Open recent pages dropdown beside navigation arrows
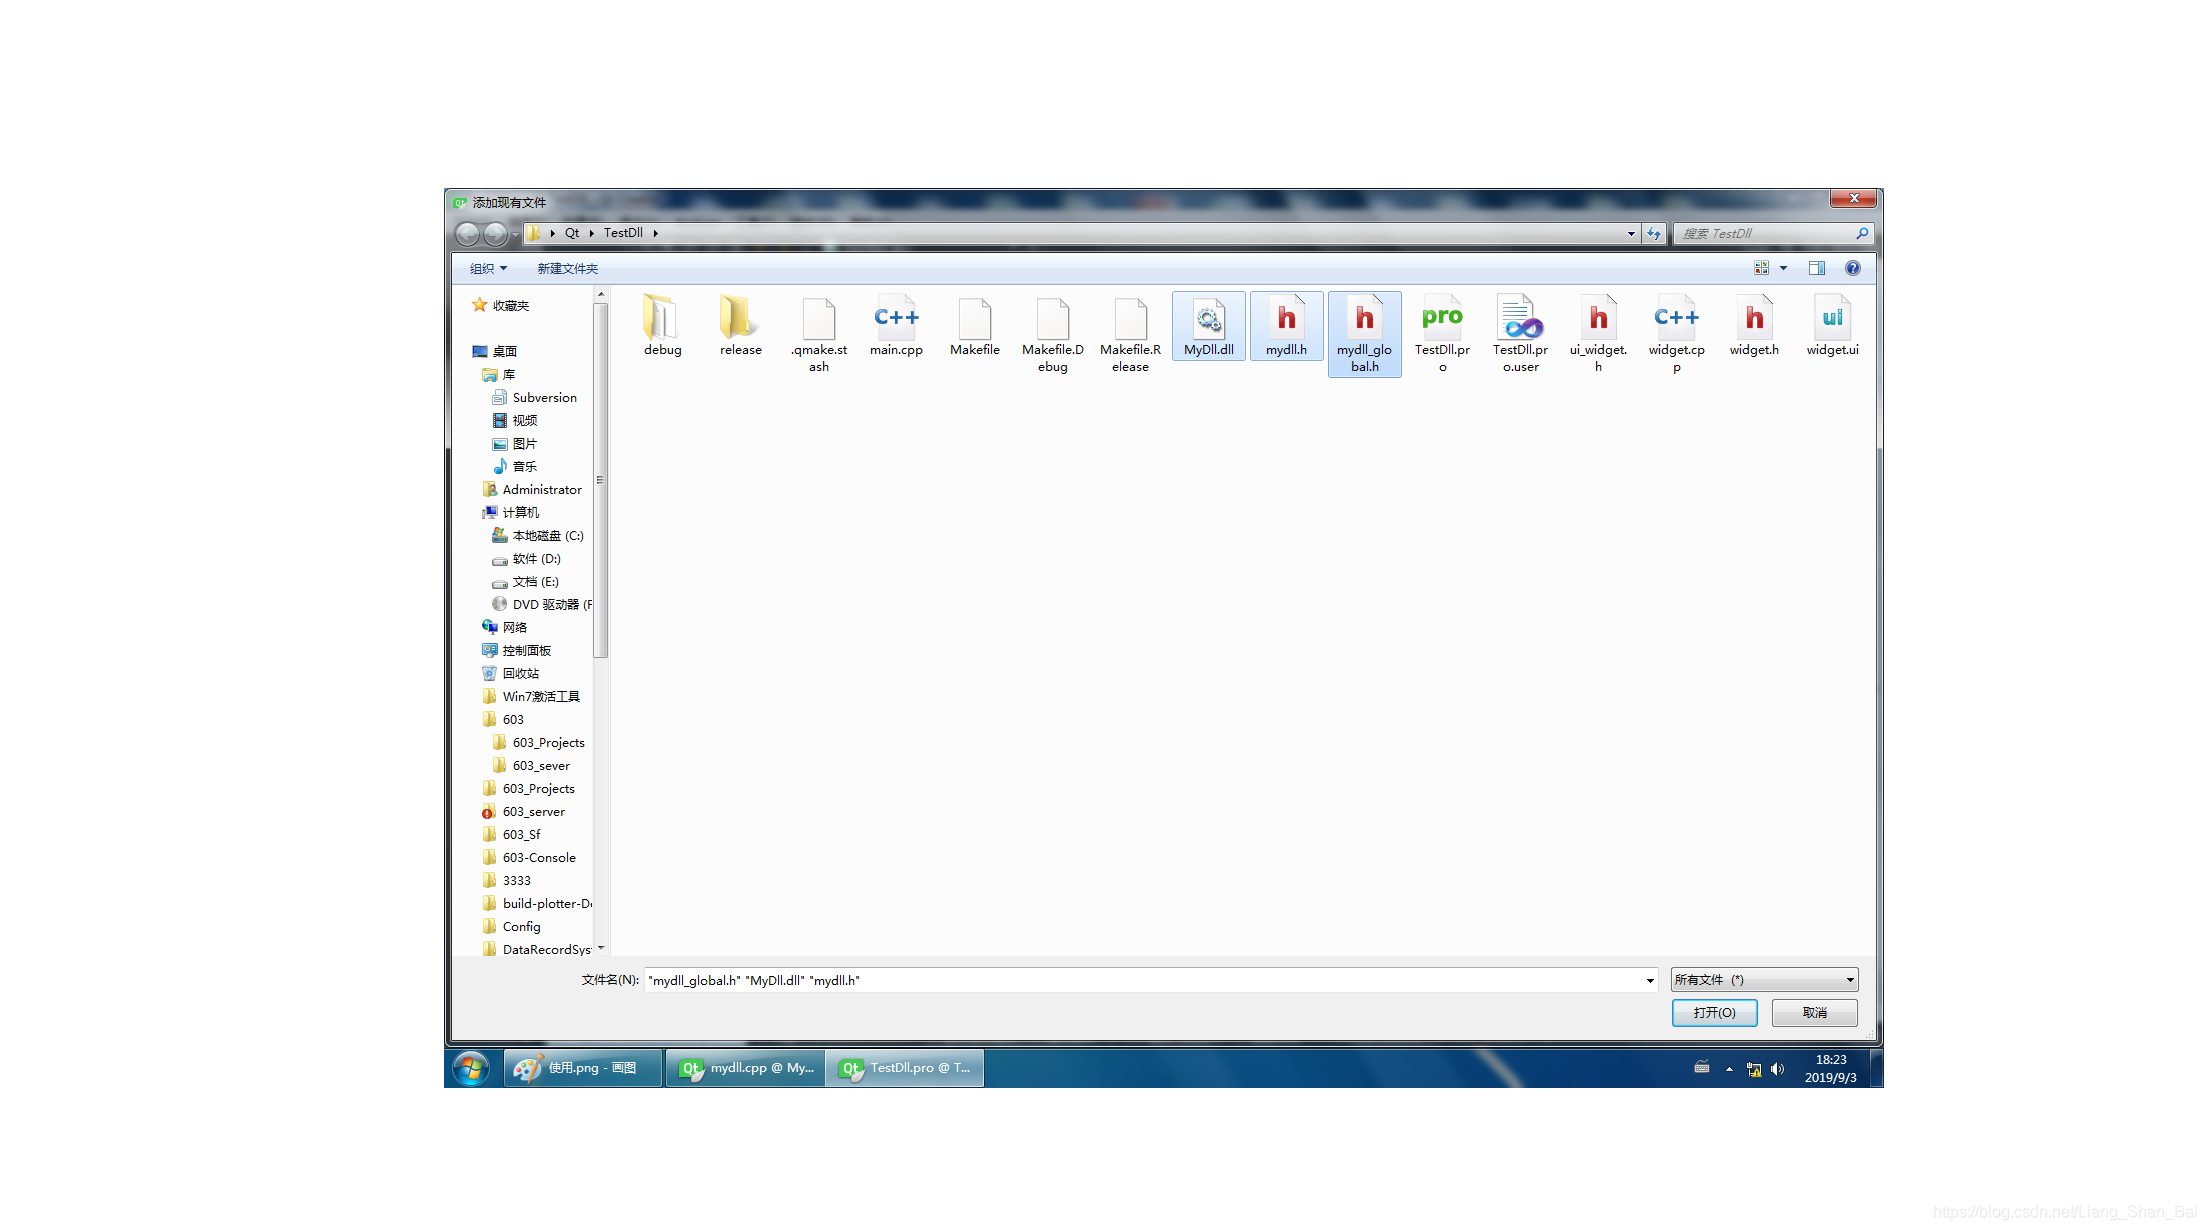 click(515, 234)
